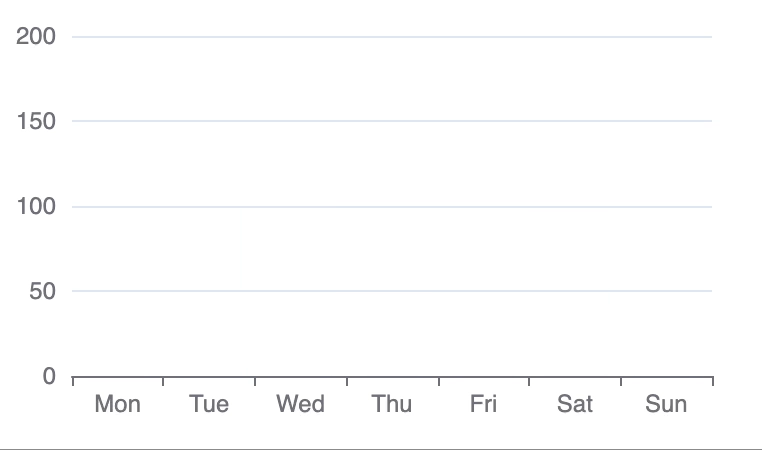Viewport: 762px width, 450px height.
Task: Select the tick mark between Sat and Sun
Action: click(x=621, y=381)
